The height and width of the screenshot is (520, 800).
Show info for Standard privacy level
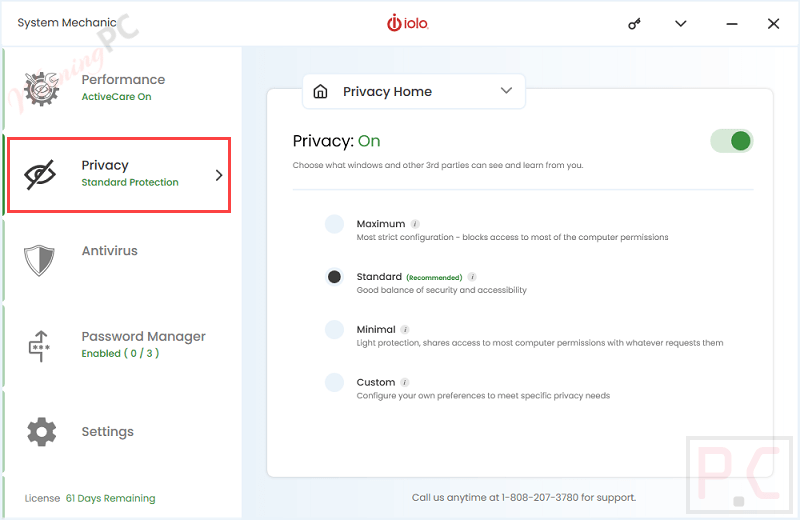[472, 277]
